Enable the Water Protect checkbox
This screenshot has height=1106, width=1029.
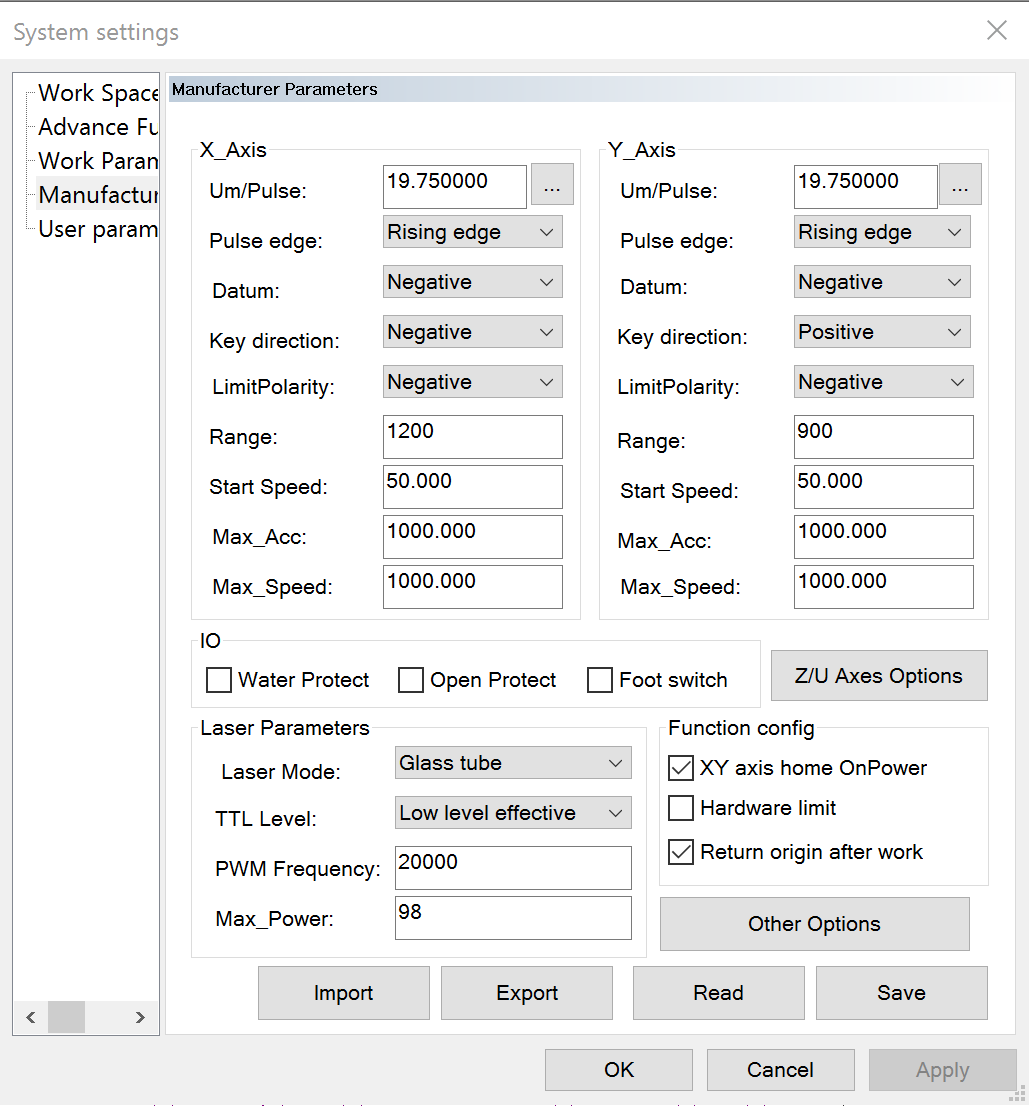[218, 680]
